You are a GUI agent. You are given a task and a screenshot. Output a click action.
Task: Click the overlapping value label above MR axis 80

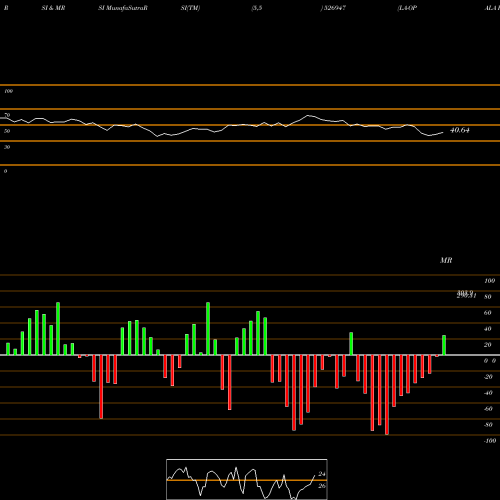(466, 294)
